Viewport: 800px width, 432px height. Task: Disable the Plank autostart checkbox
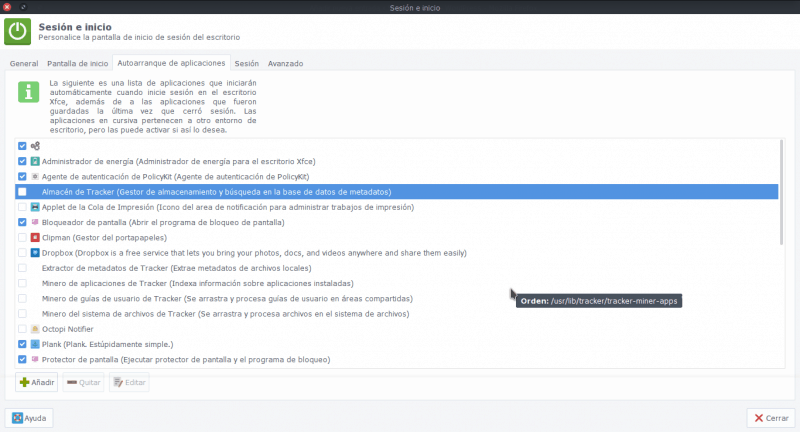pos(22,343)
